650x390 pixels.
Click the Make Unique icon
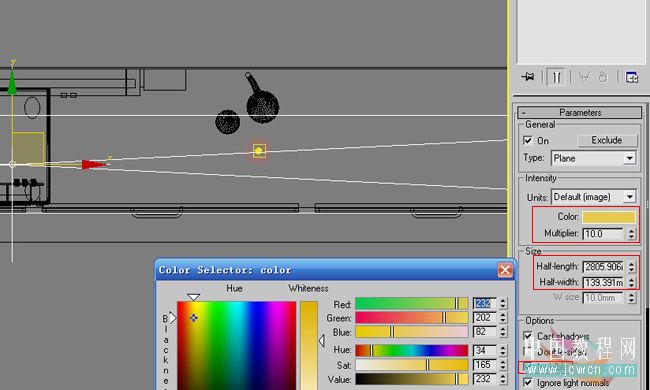pos(584,77)
